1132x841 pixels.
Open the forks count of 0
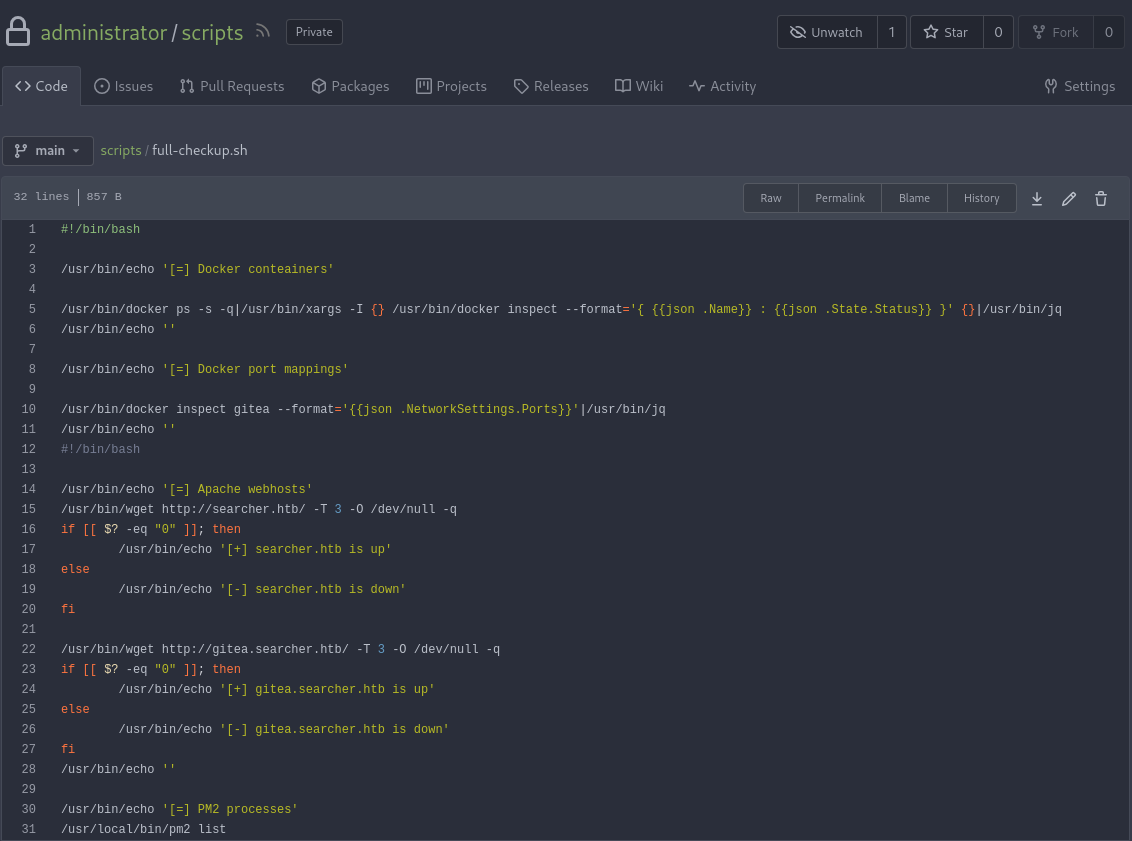(1109, 32)
